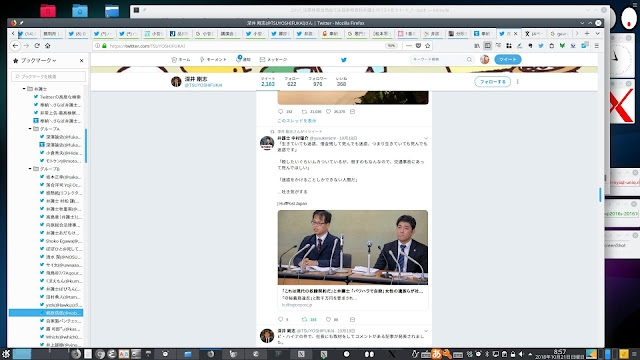The height and width of the screenshot is (360, 640).
Task: Open a new tab with plus button
Action: pos(587,33)
